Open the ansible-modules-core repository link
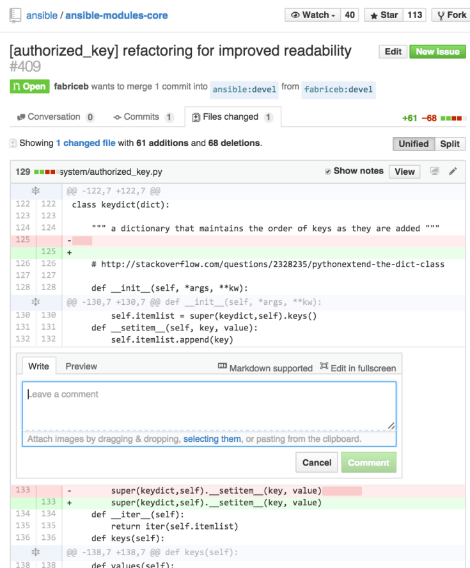470x568 pixels. [116, 16]
